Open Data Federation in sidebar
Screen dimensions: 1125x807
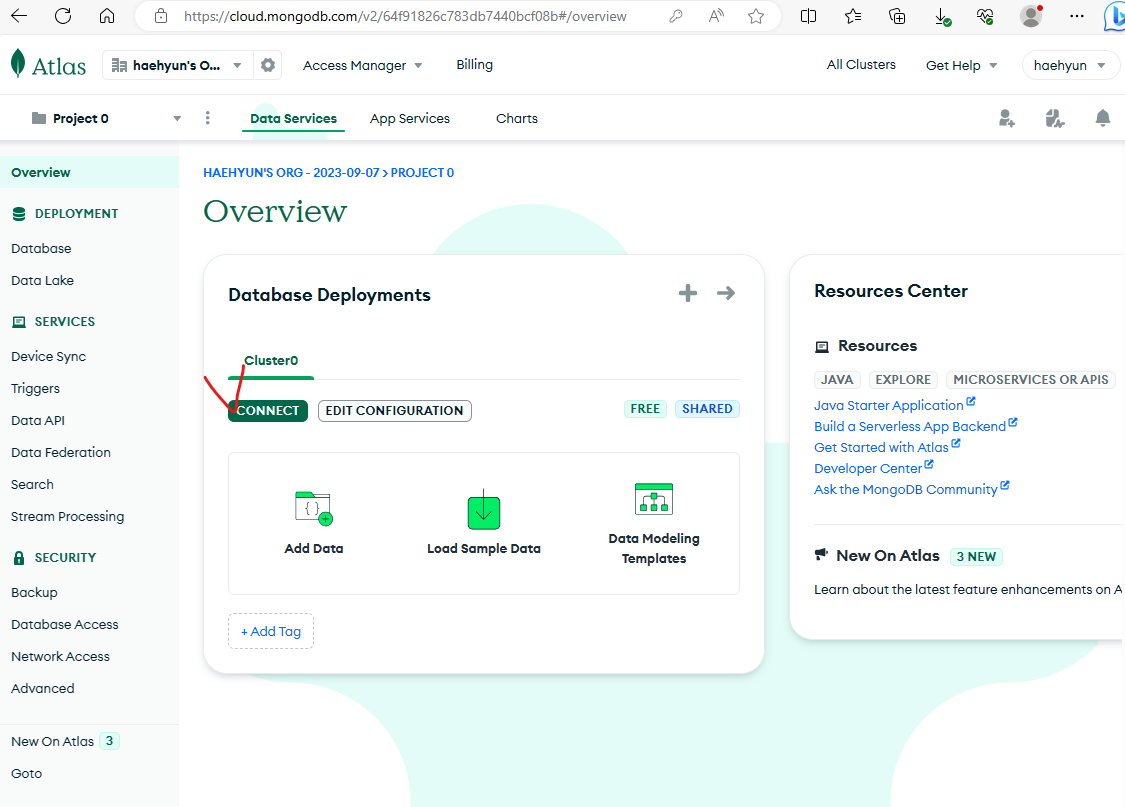point(61,453)
